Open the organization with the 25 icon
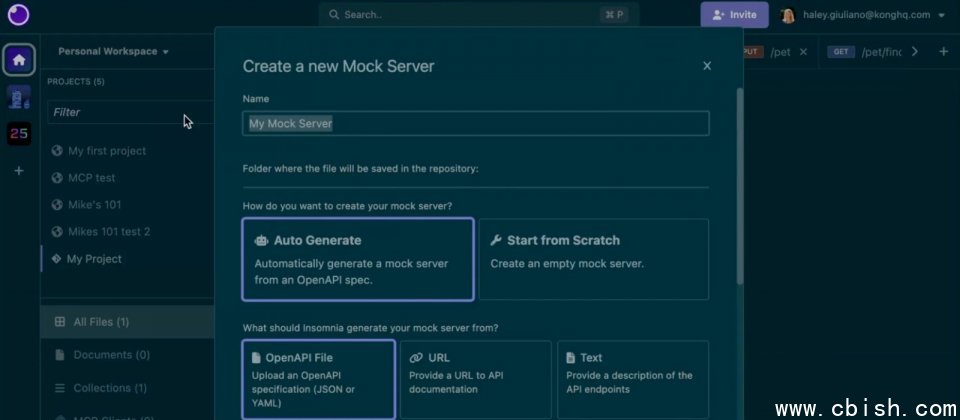 19,133
